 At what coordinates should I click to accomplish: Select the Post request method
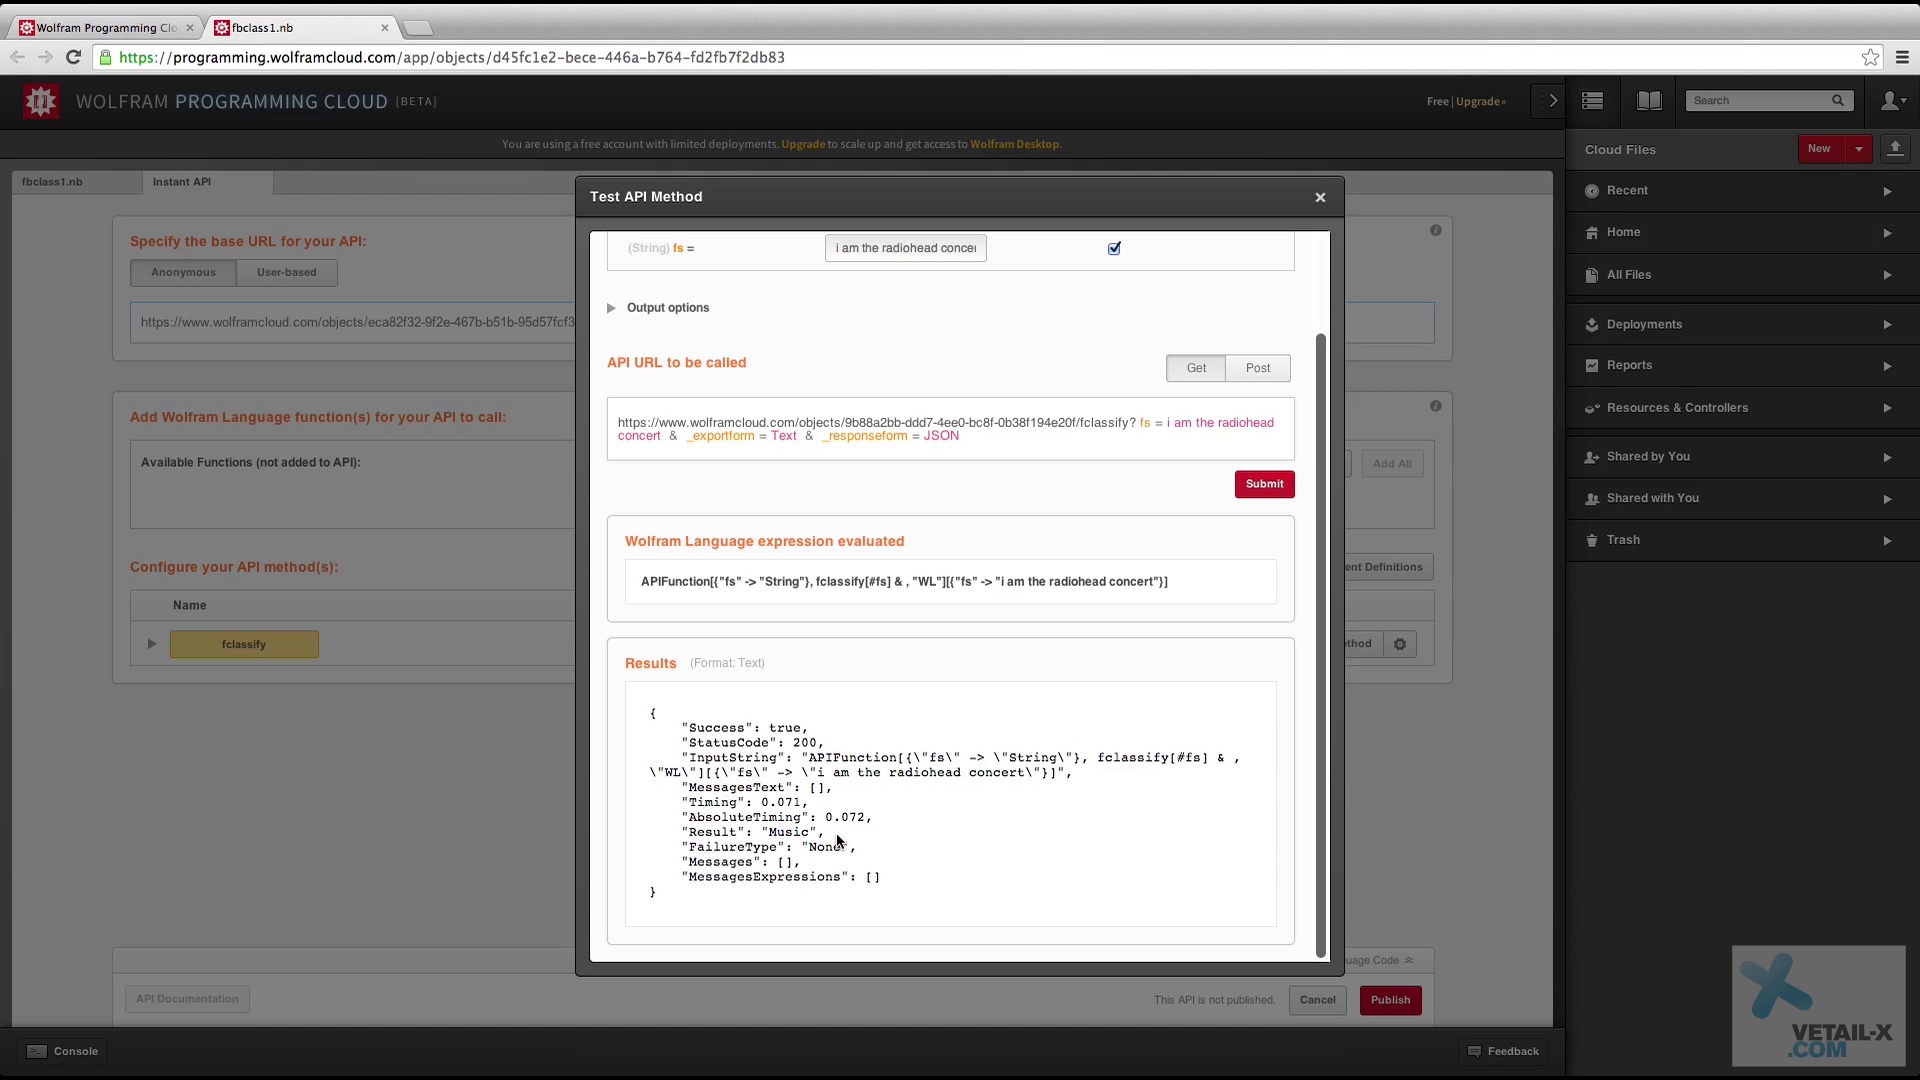point(1257,369)
